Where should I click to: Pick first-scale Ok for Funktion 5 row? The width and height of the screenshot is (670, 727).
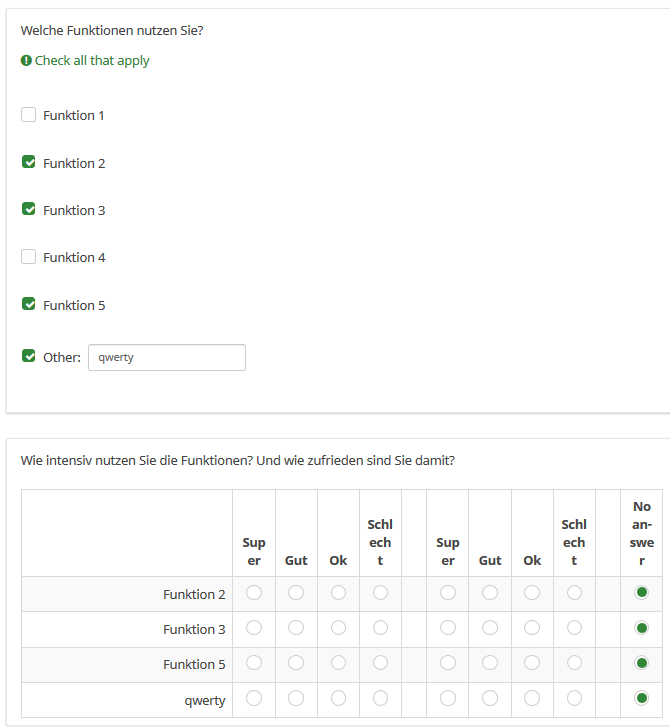pyautogui.click(x=338, y=663)
